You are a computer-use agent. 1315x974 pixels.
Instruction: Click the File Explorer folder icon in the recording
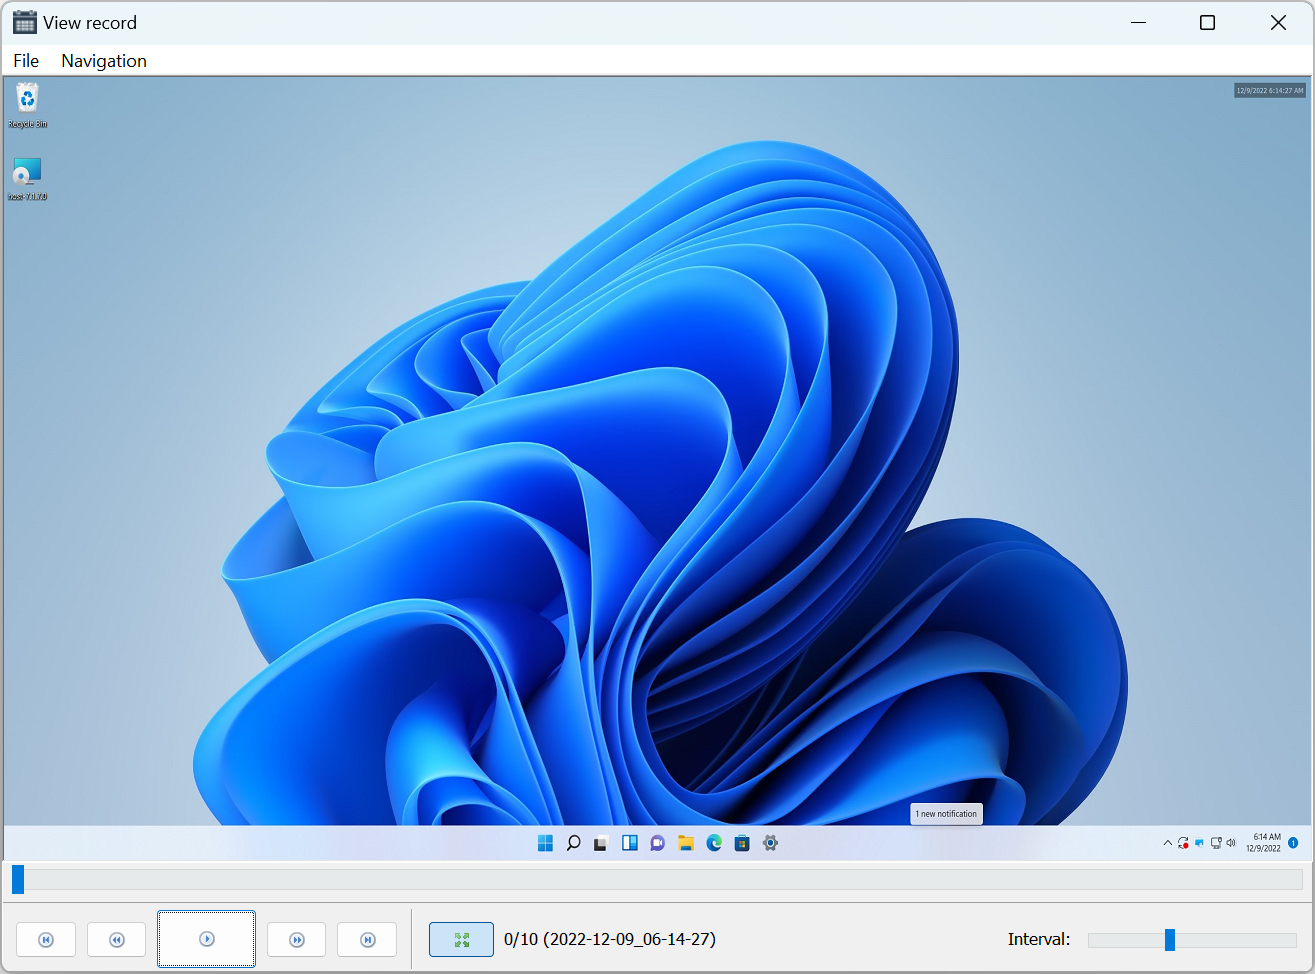point(686,843)
